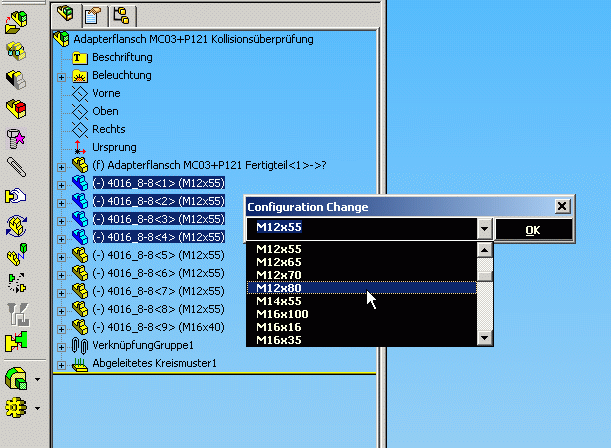The width and height of the screenshot is (611, 448).
Task: Click the M12x55 configuration input field
Action: point(362,229)
